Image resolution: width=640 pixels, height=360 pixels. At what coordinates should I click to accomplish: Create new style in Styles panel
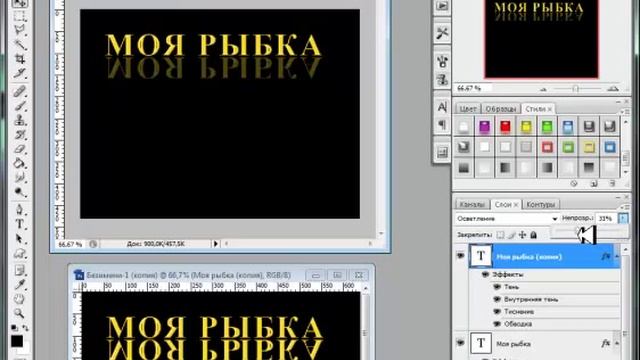pyautogui.click(x=594, y=184)
